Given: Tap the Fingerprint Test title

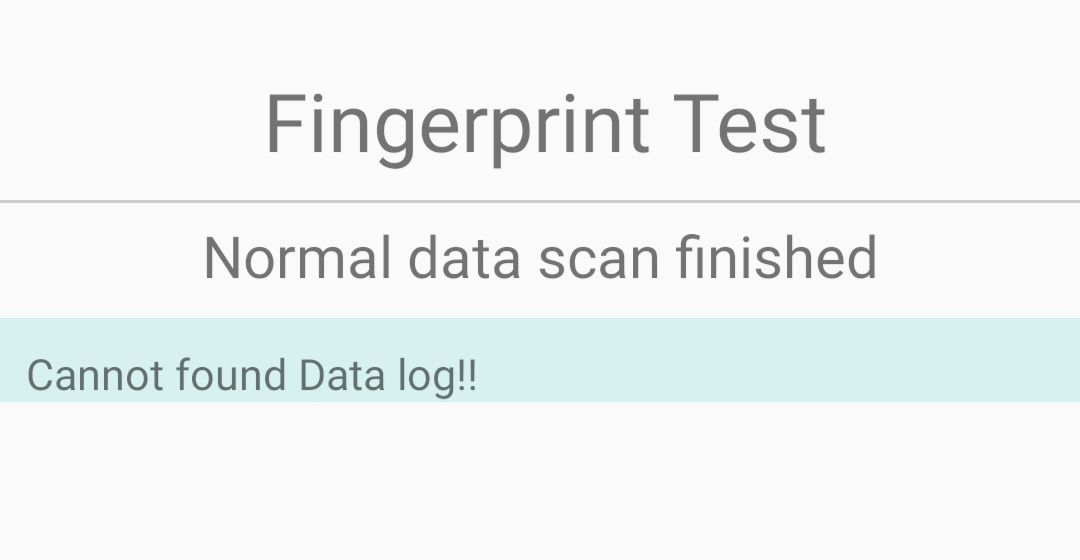Looking at the screenshot, I should point(545,124).
